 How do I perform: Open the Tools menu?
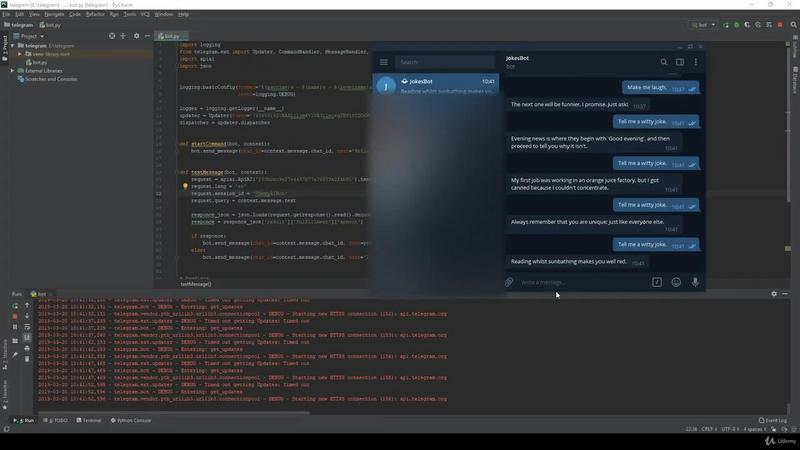(x=130, y=14)
